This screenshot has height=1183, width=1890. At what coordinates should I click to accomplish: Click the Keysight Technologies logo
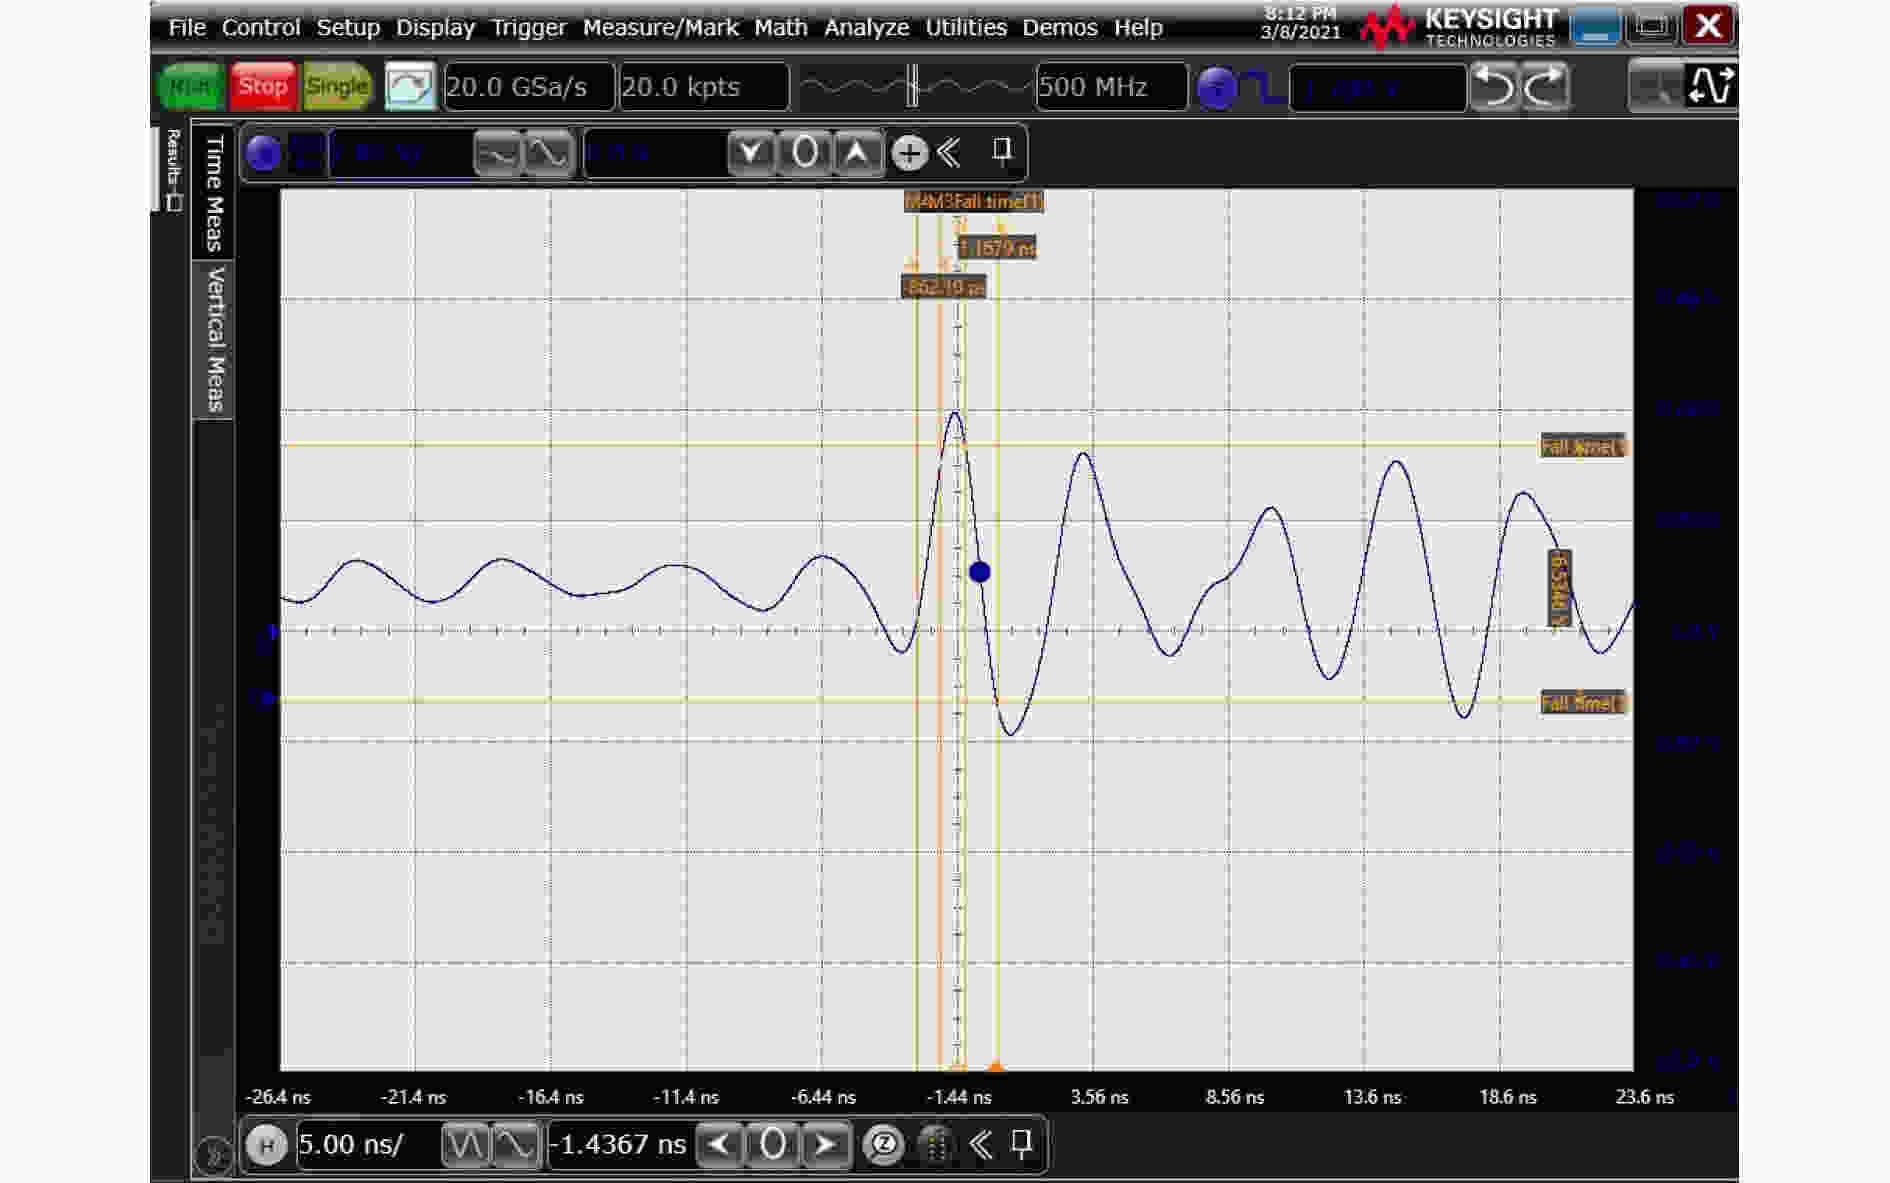click(1459, 27)
